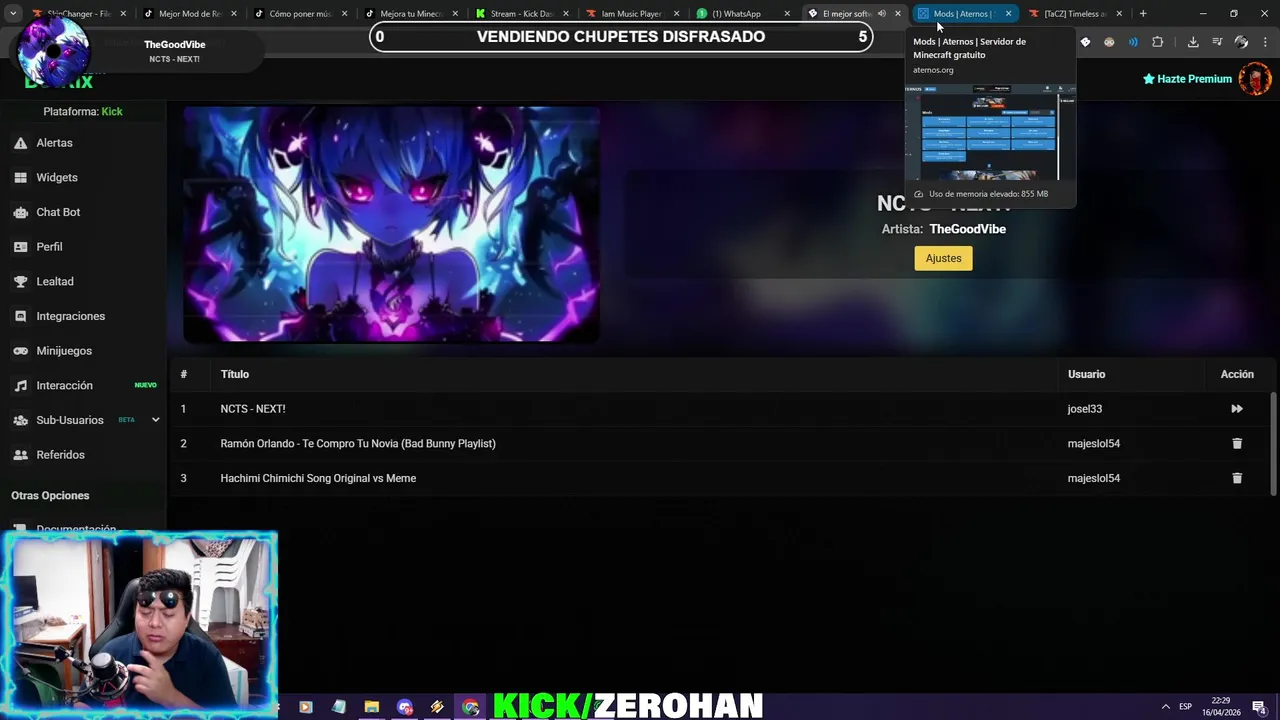Screen dimensions: 1280x720
Task: Click user josel33 in the queue
Action: (1085, 409)
